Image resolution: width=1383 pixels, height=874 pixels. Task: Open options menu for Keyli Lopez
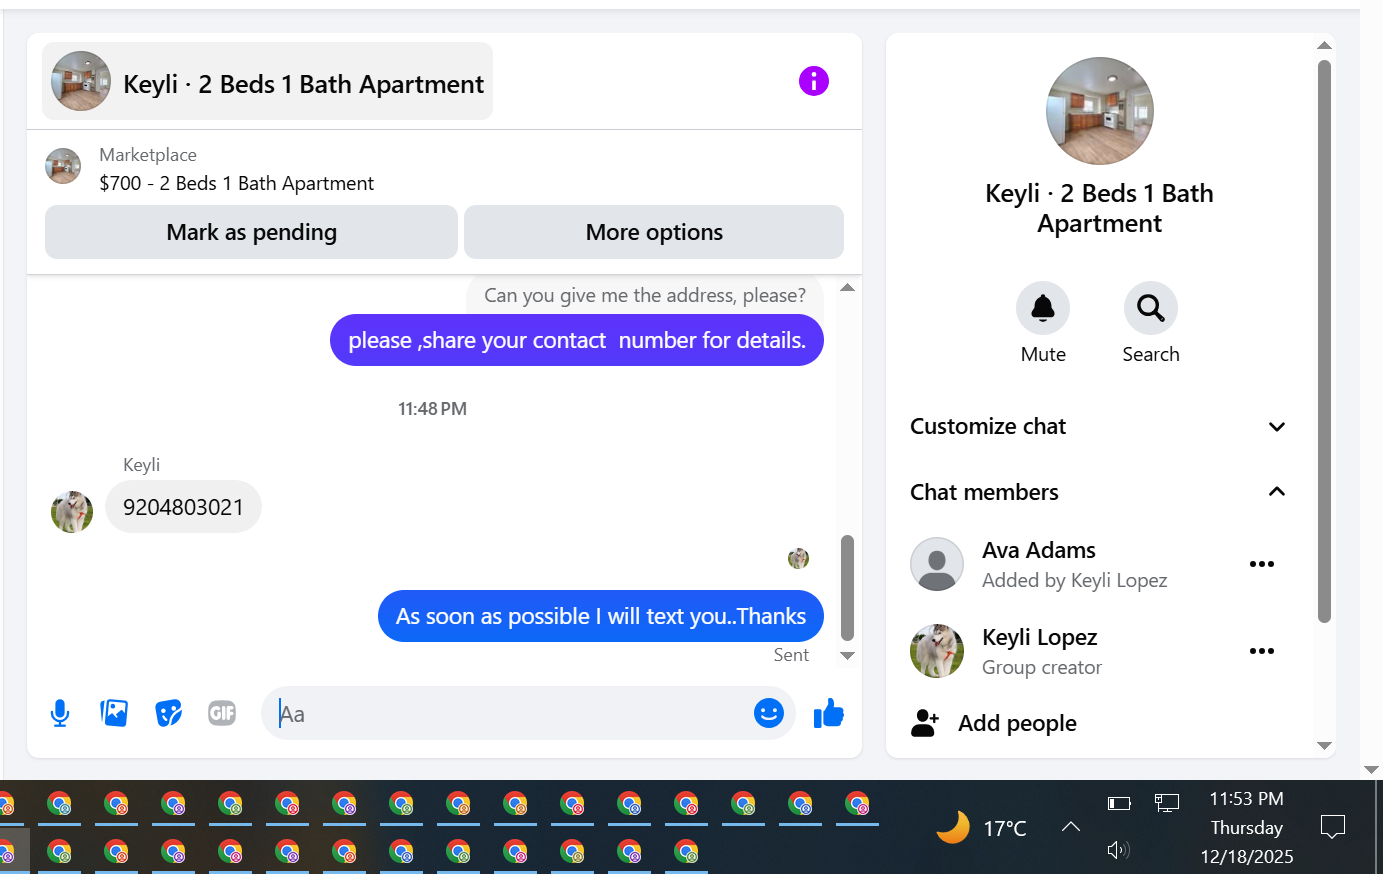coord(1262,651)
